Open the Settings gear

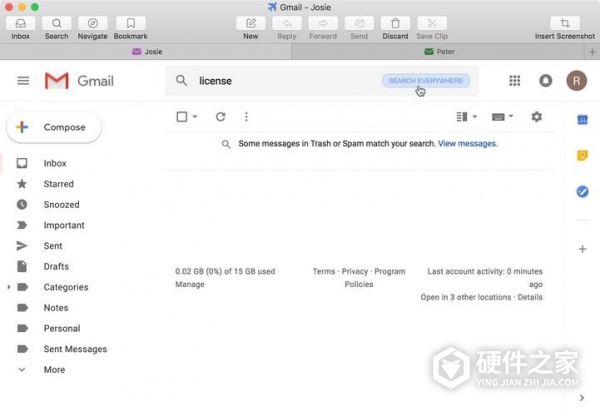[536, 117]
